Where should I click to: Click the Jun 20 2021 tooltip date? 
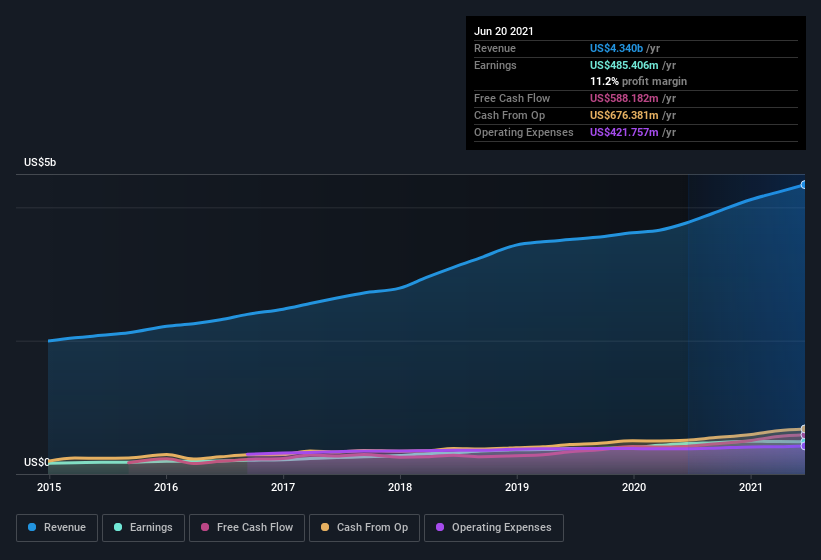coord(504,31)
